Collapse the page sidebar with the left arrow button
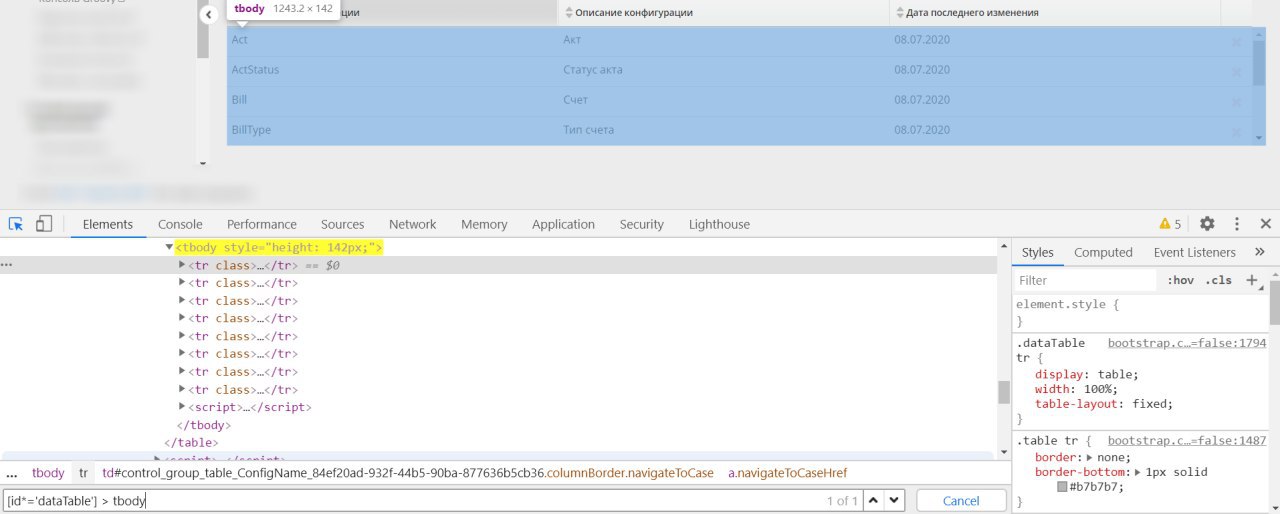Screen dimensions: 1280x514 [208, 15]
